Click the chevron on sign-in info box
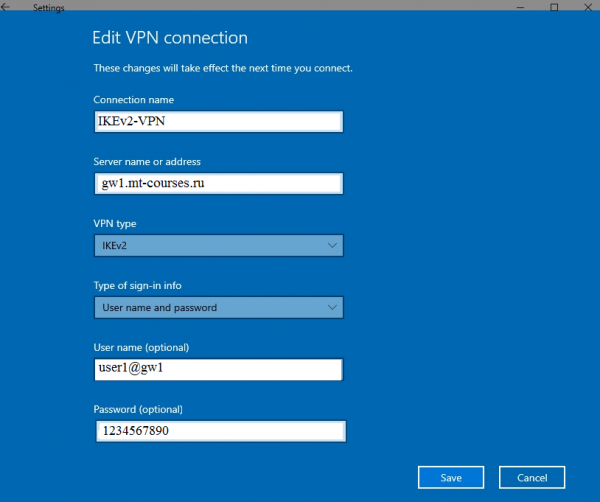Screen dimensions: 600x502 [x=332, y=307]
